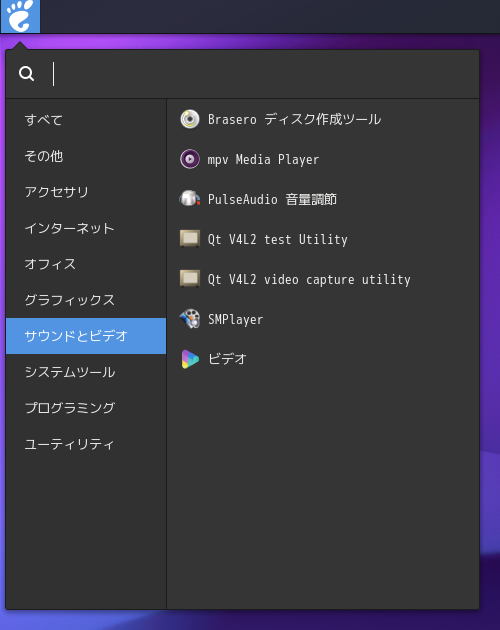Click the ビデオ colorful play icon
Screen dimensions: 500x630
(x=190, y=359)
